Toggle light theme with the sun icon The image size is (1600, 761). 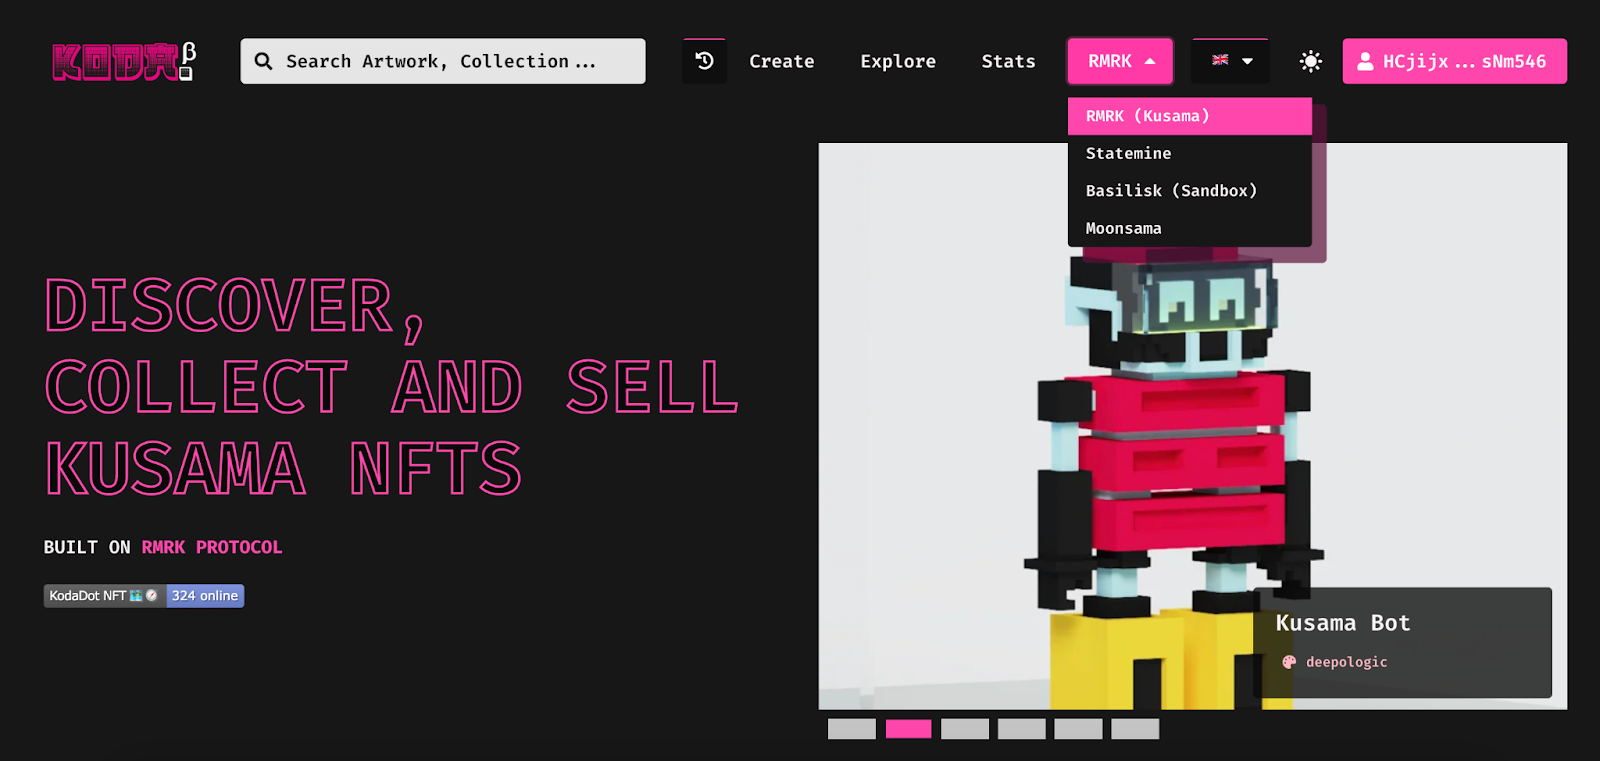click(x=1310, y=61)
